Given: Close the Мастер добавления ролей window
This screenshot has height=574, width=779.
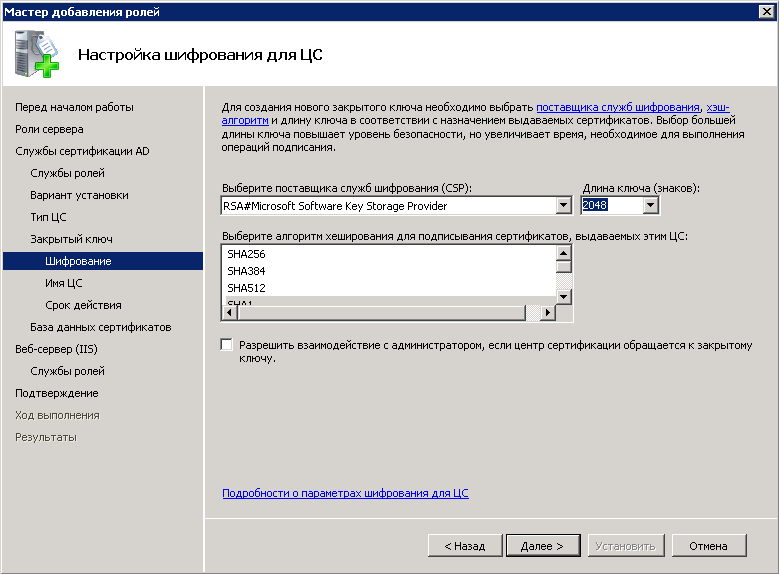Looking at the screenshot, I should (x=765, y=11).
